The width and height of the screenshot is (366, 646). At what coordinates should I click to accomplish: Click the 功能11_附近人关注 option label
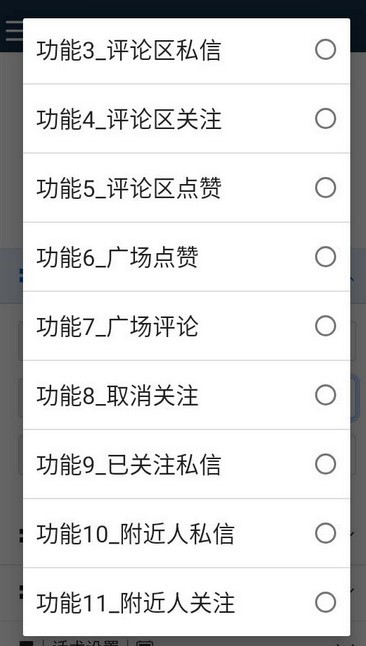point(136,603)
